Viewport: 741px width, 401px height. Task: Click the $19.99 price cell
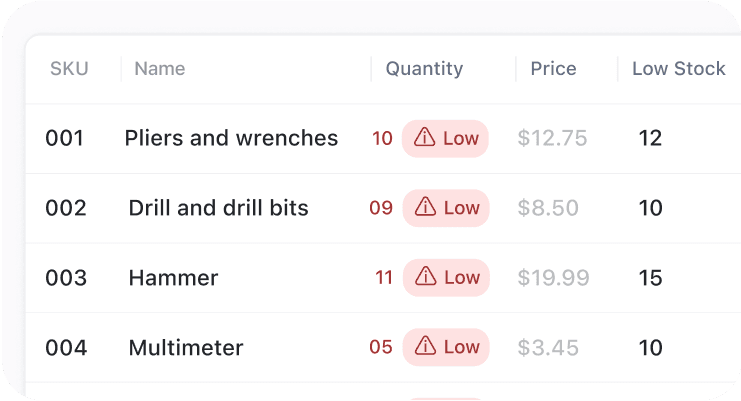pyautogui.click(x=553, y=278)
